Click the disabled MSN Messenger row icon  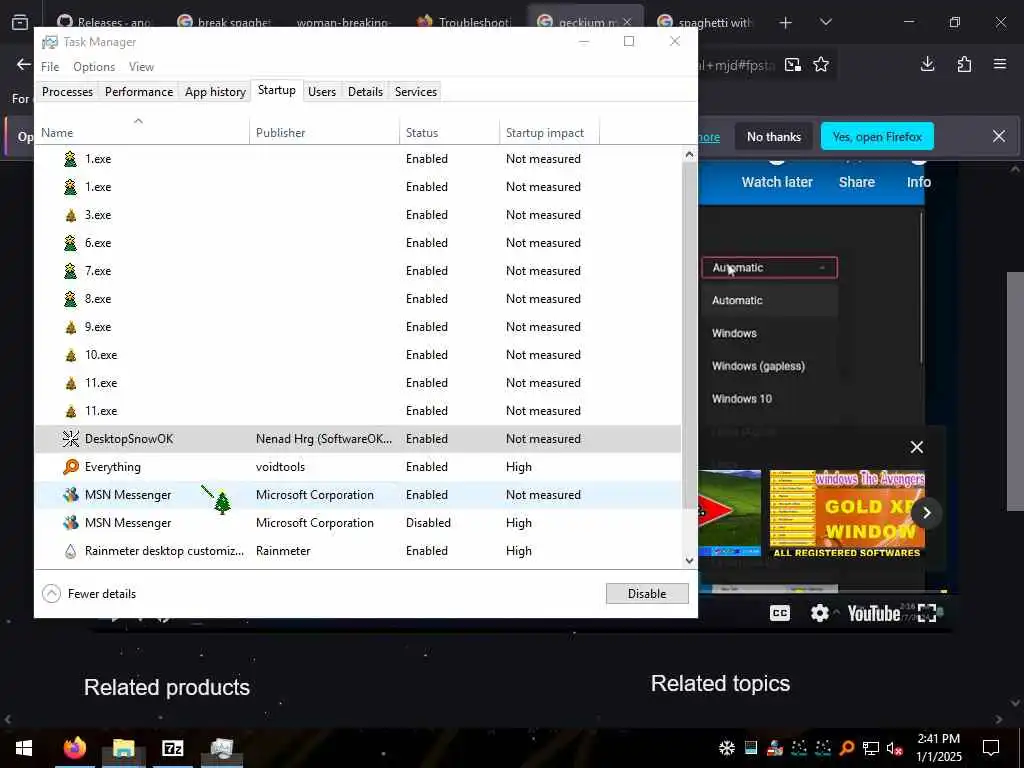point(71,523)
